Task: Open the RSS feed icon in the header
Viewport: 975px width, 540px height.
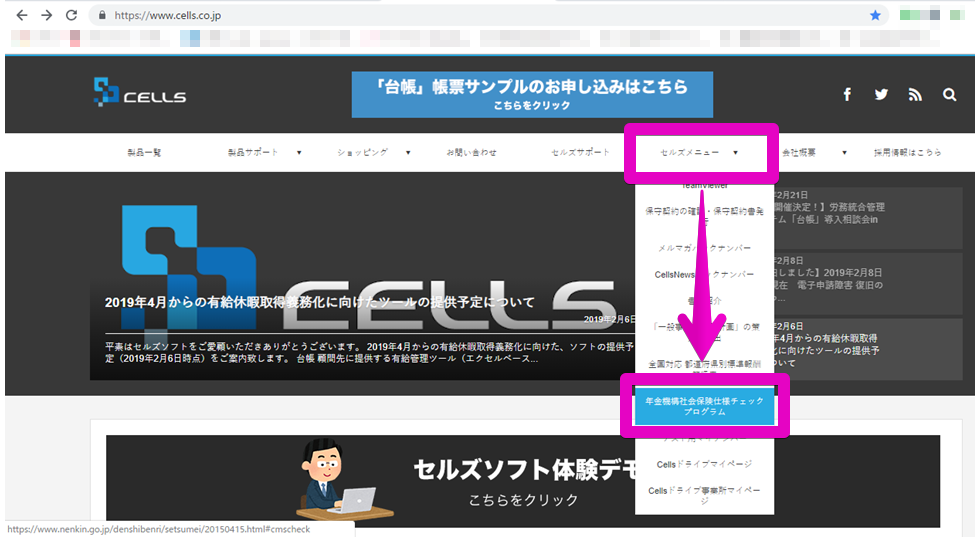Action: coord(915,95)
